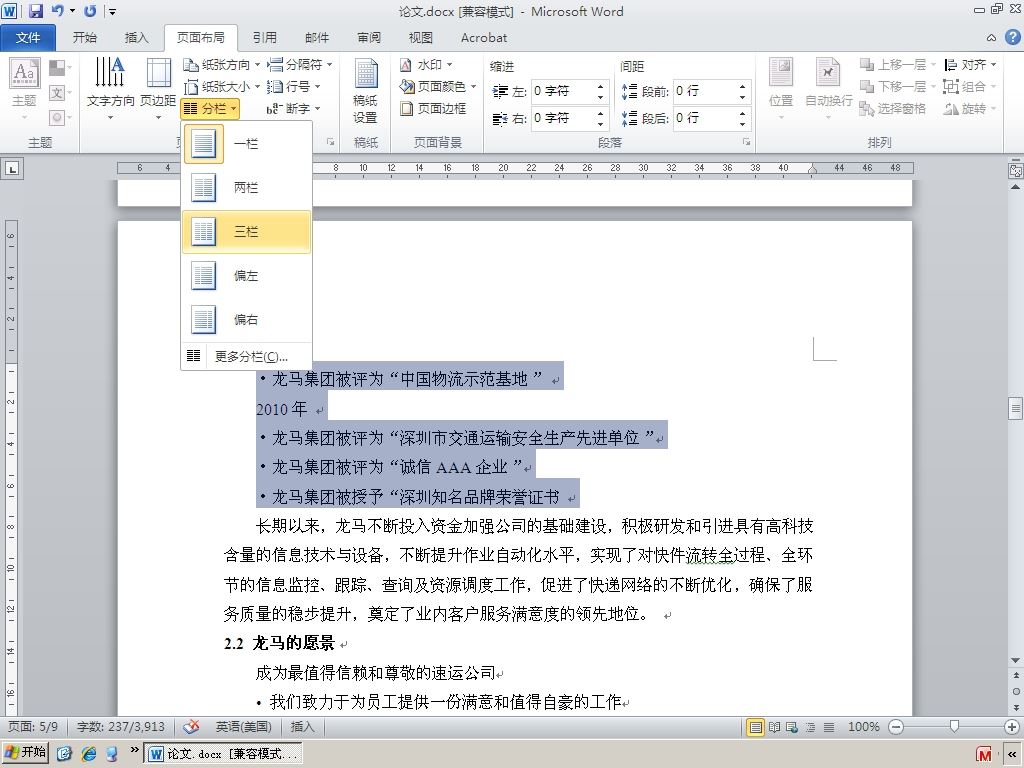Toggle ruler display icon above scrollbar
This screenshot has width=1024, height=768.
pyautogui.click(x=1016, y=170)
